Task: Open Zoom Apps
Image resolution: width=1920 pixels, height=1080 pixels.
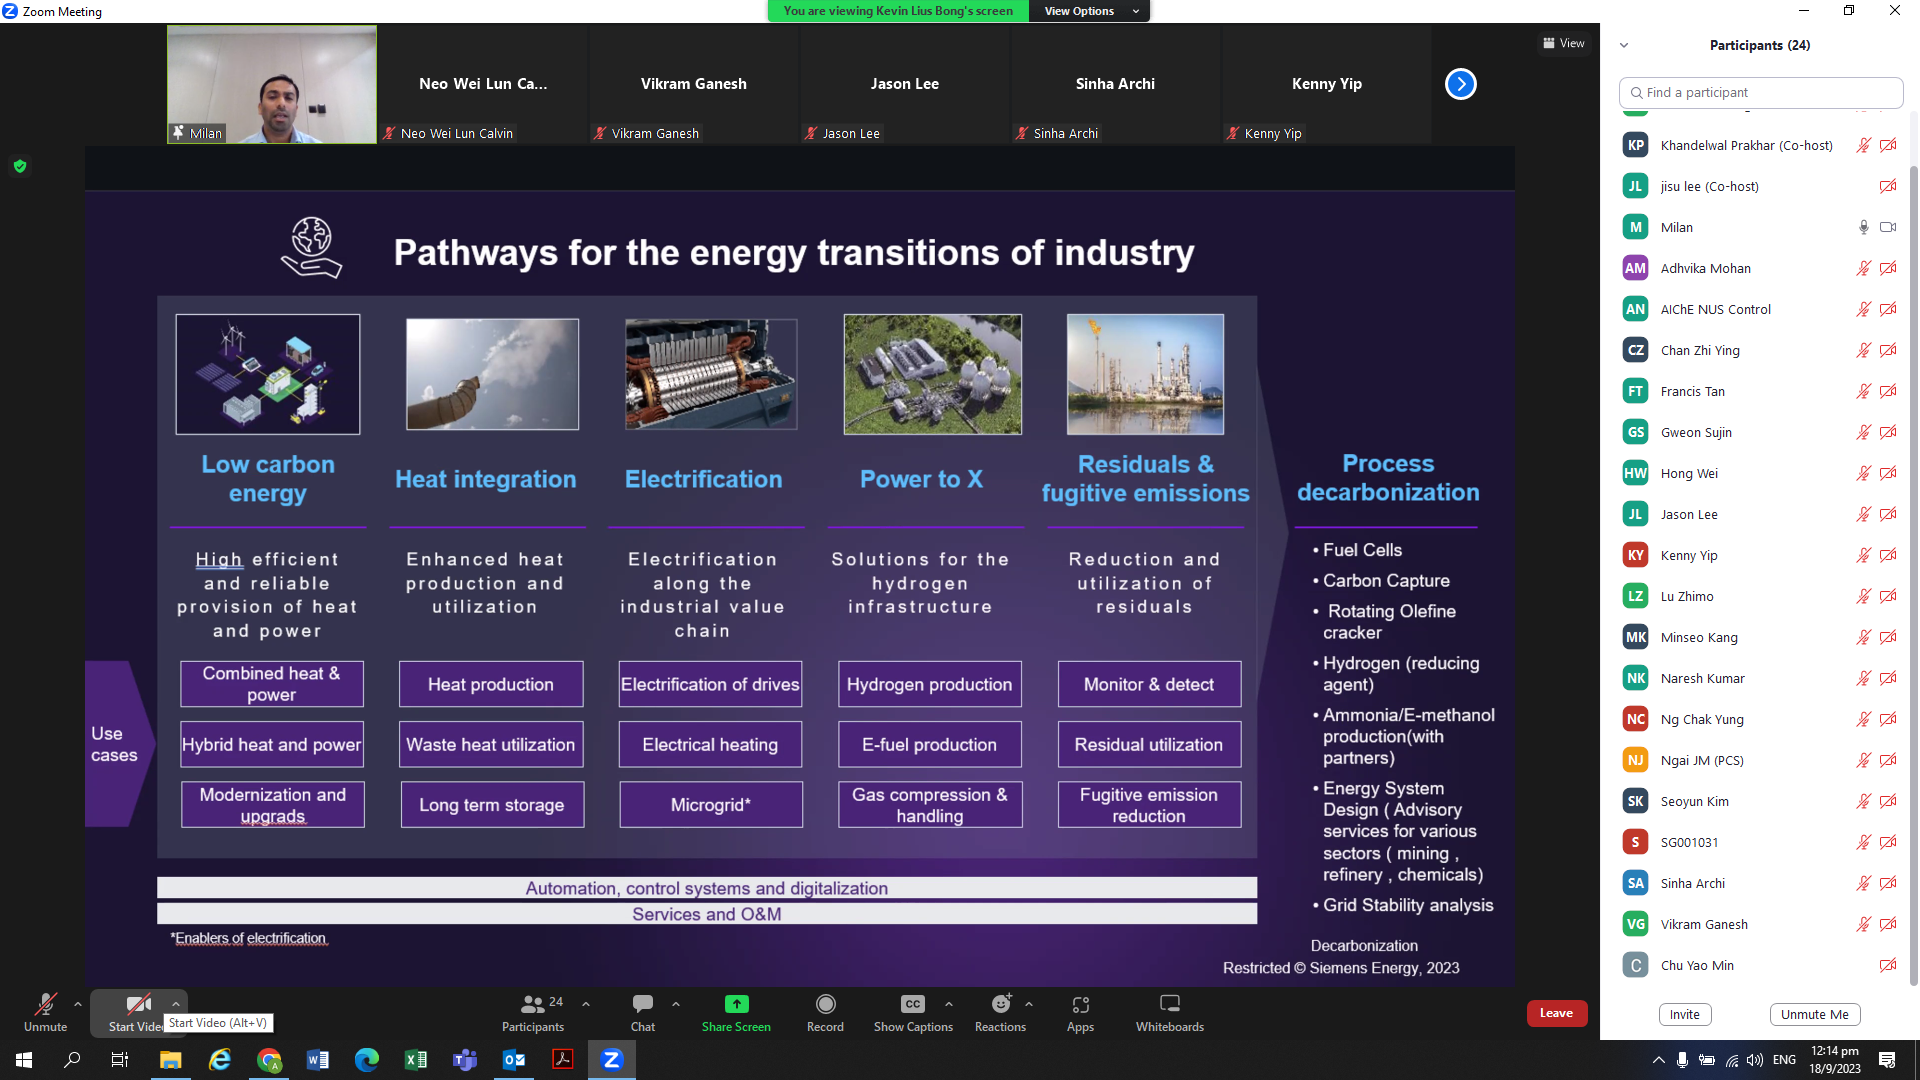Action: click(1080, 1012)
